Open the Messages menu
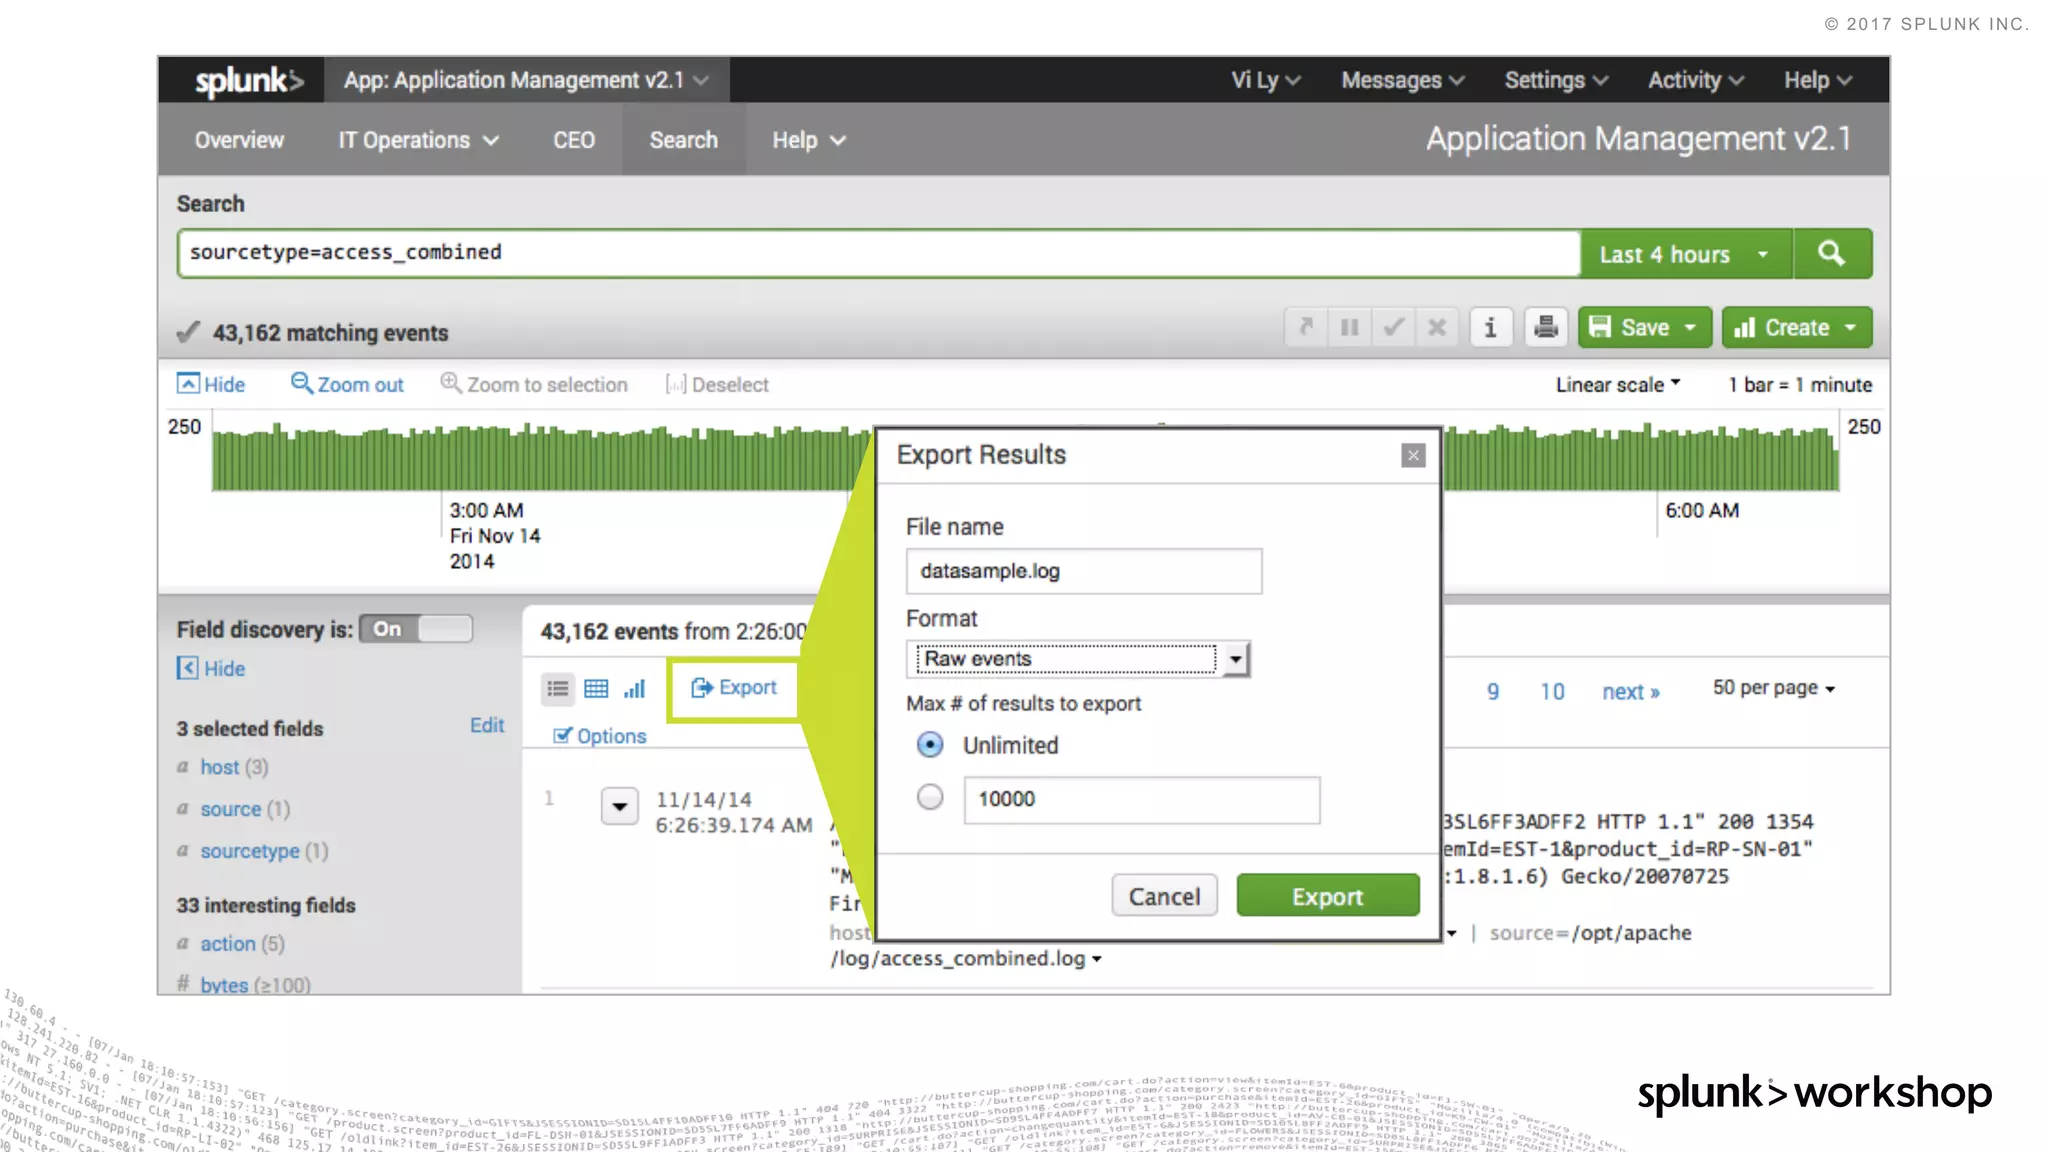 (x=1403, y=80)
